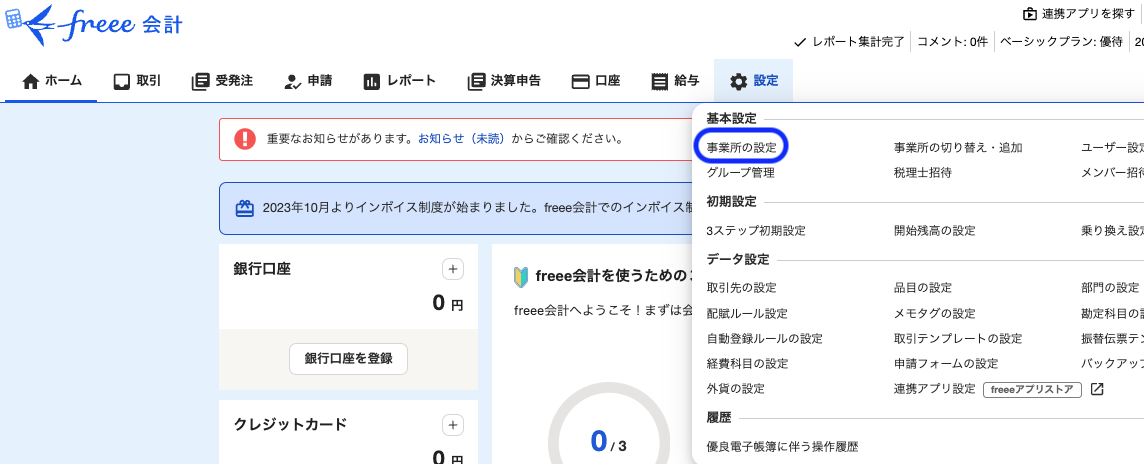Add a credit card with plus button
Viewport: 1144px width, 464px height.
[x=453, y=425]
